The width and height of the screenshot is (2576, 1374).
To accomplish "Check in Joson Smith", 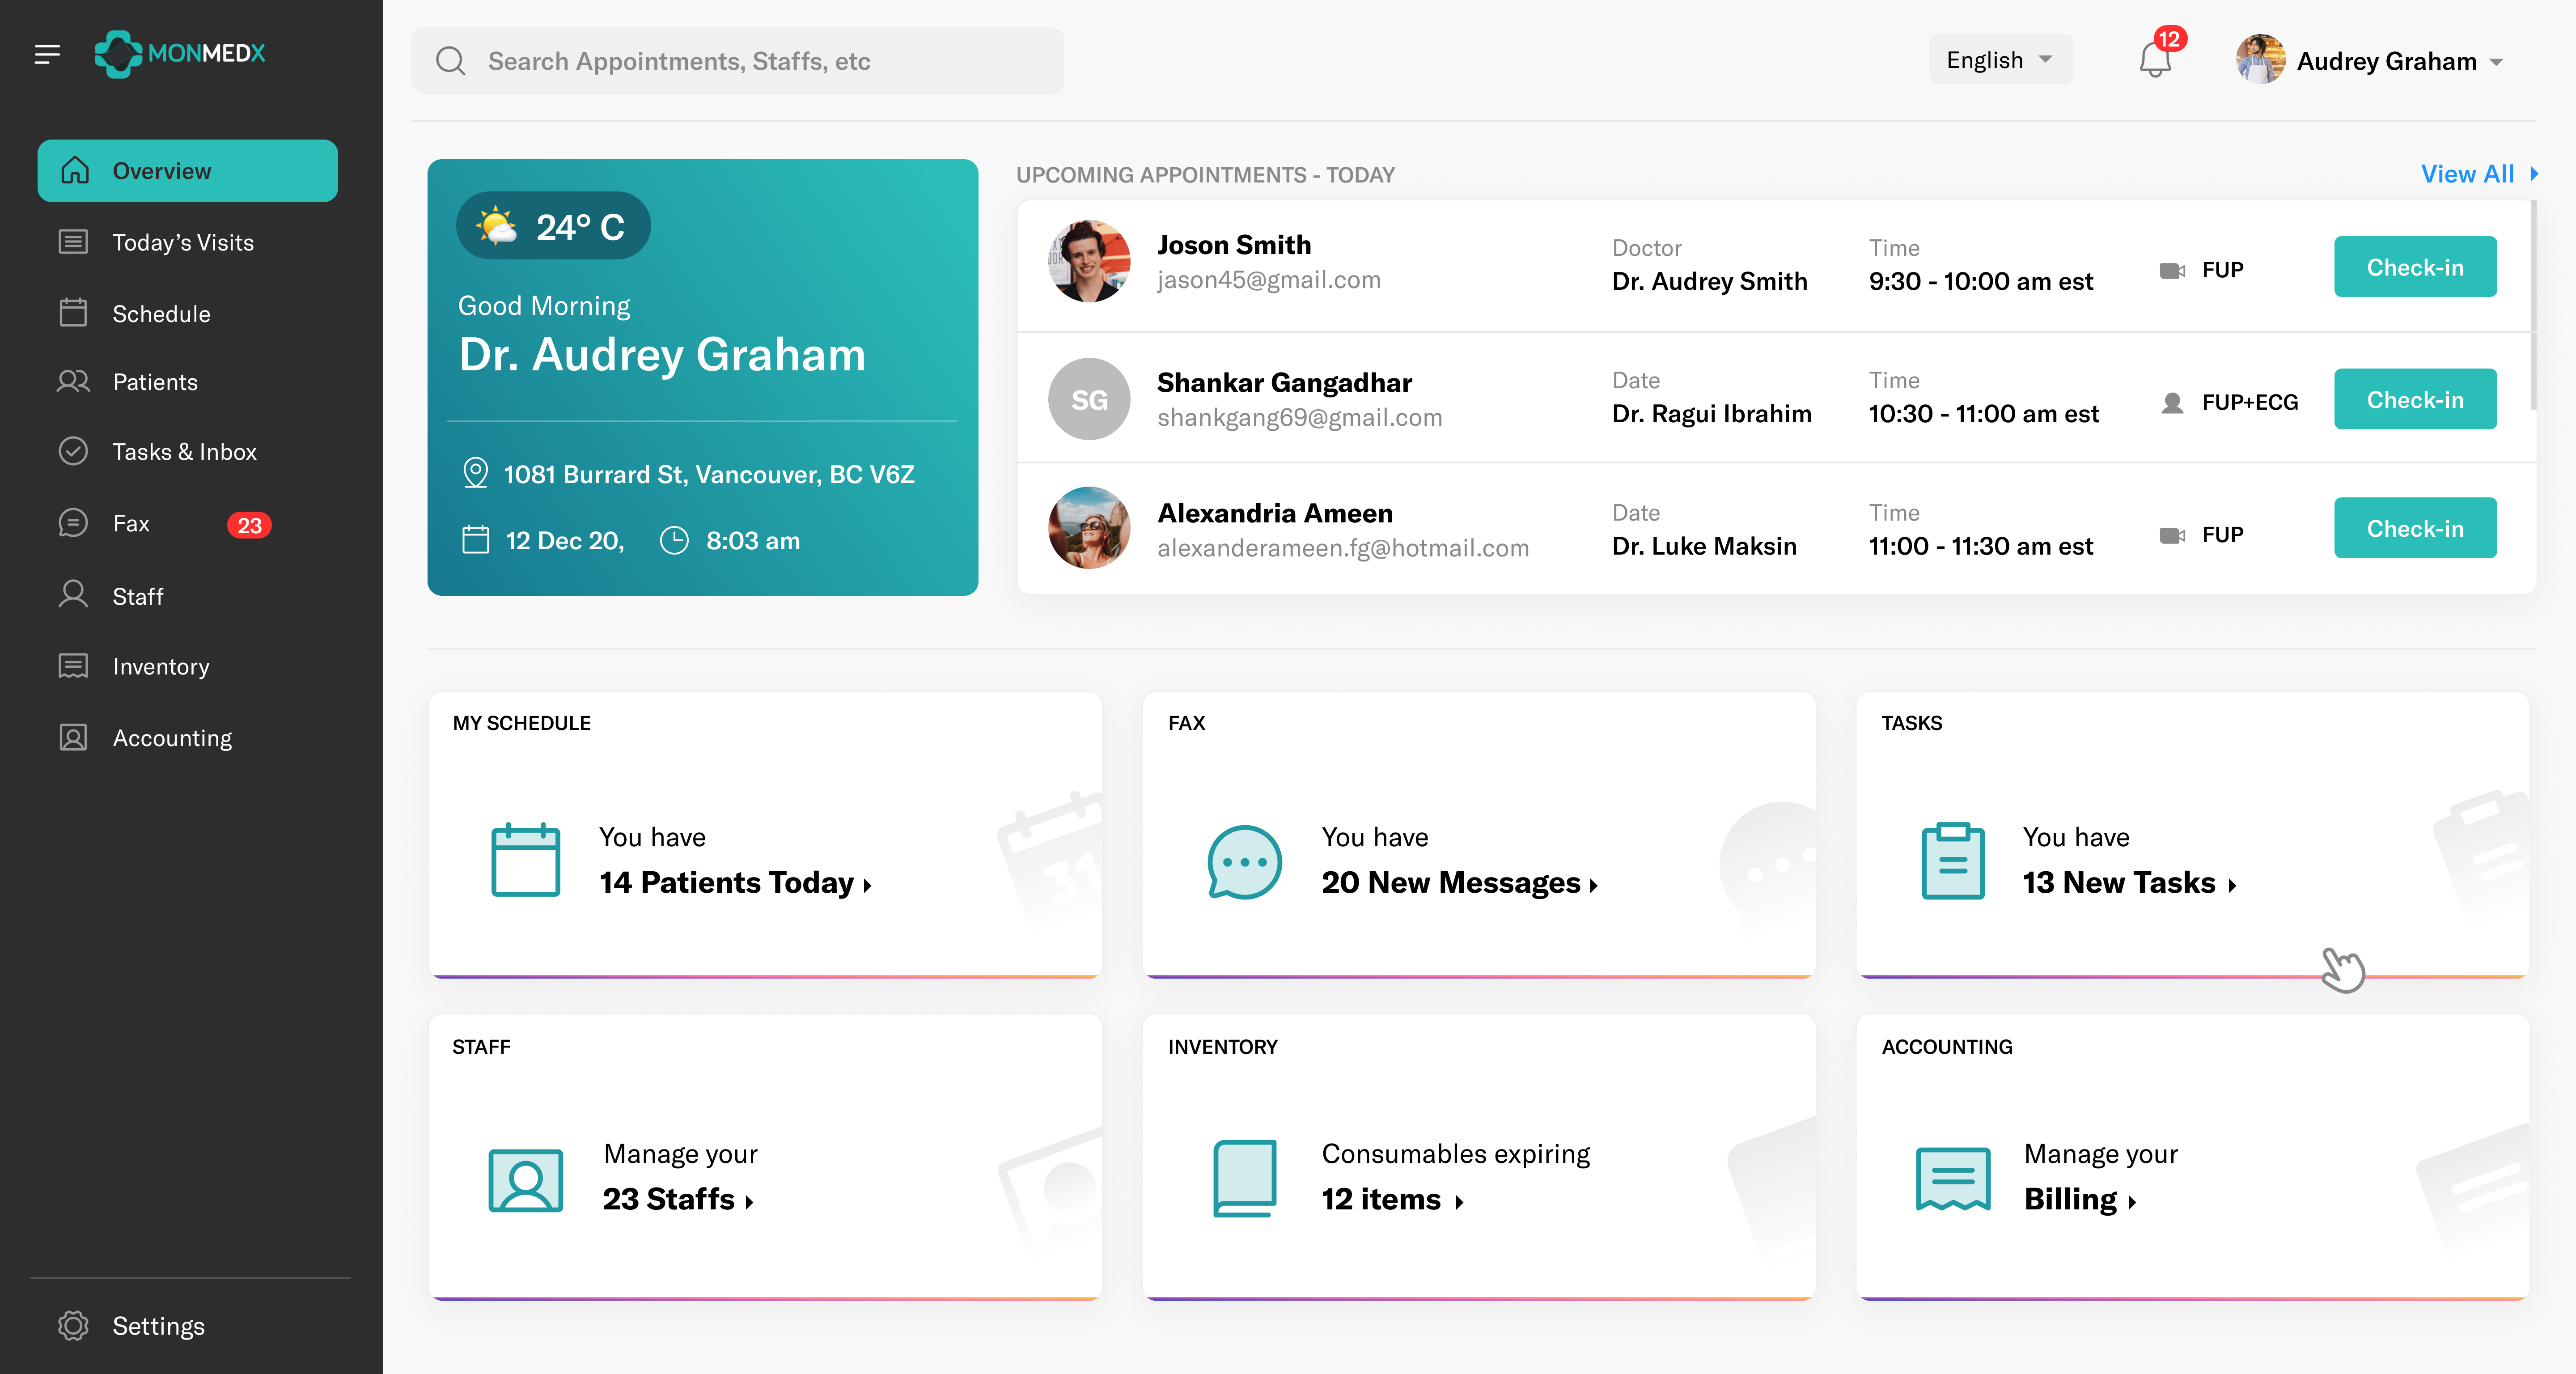I will 2414,267.
